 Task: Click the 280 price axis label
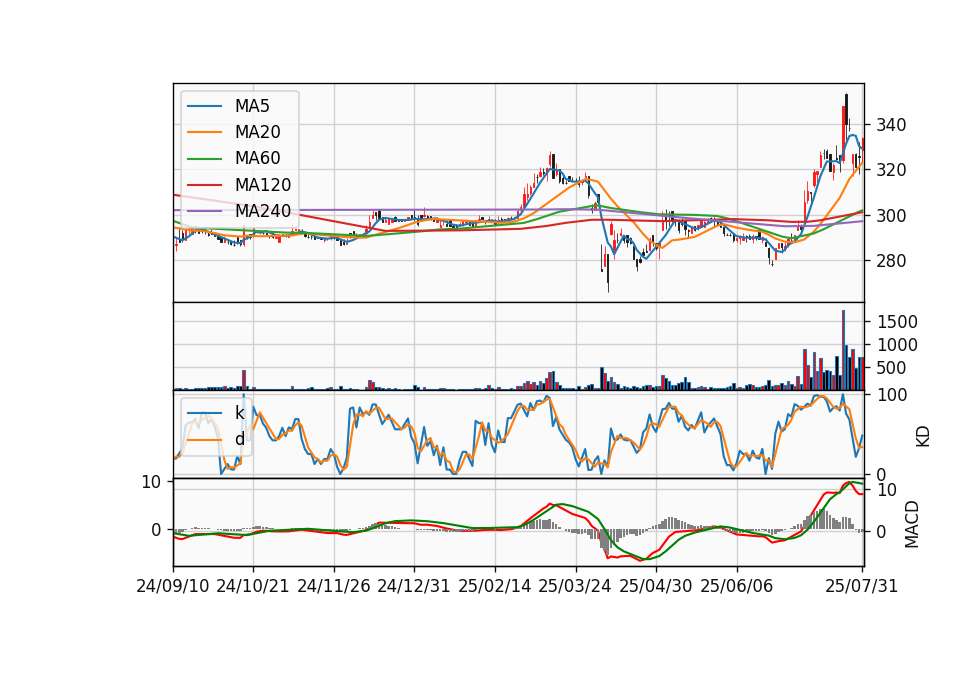(x=891, y=261)
